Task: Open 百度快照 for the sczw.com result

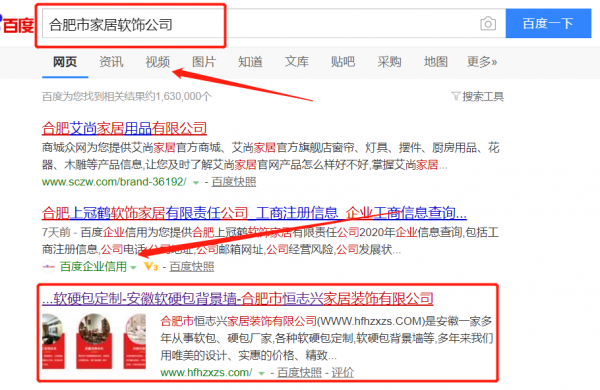Action: tap(234, 181)
